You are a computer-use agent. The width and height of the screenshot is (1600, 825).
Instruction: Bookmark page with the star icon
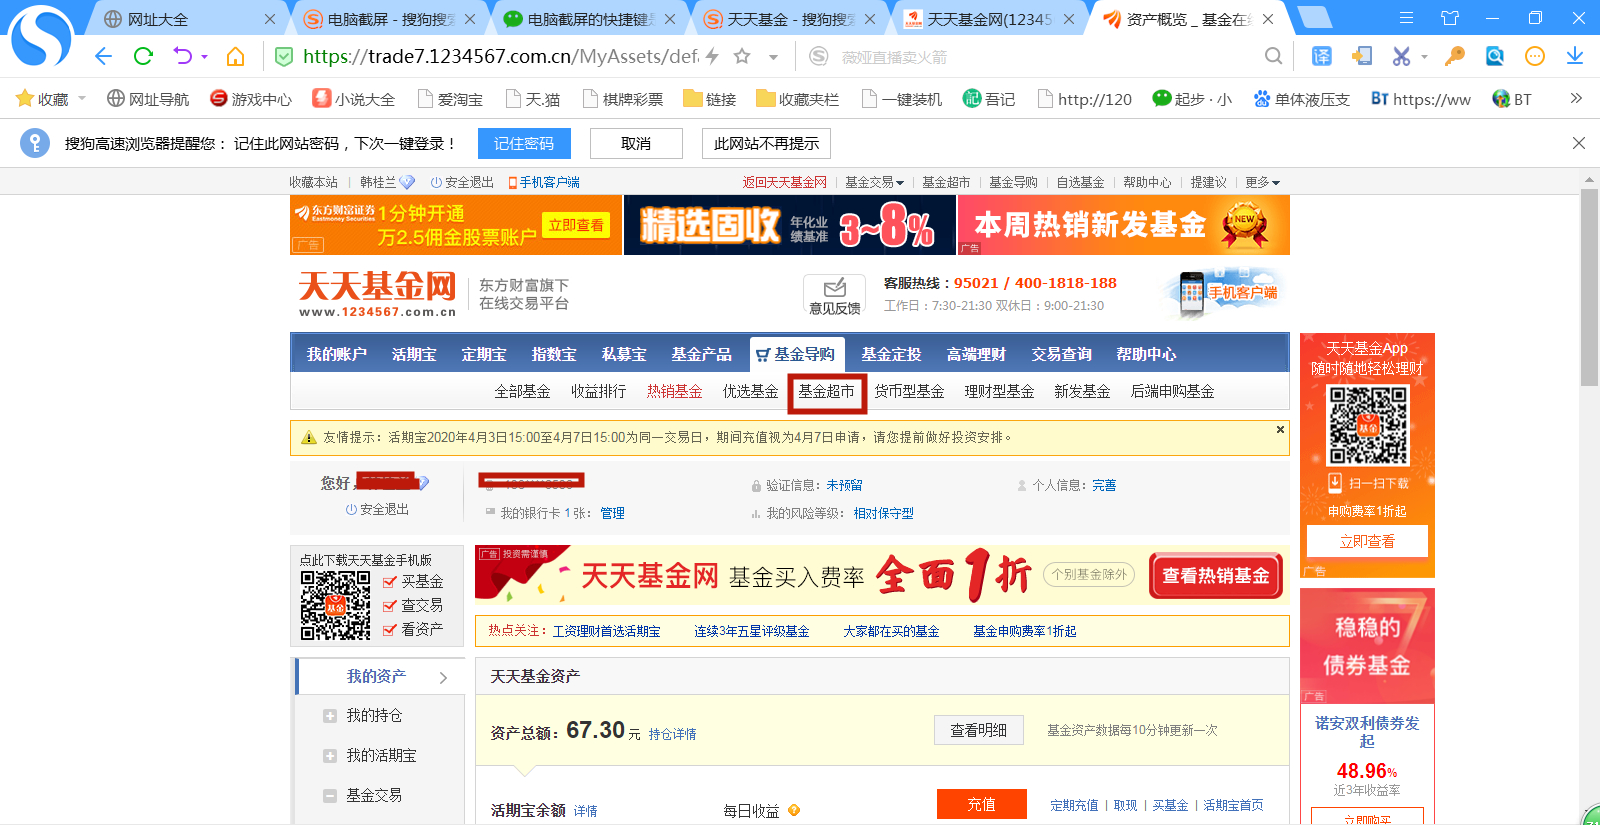point(742,56)
